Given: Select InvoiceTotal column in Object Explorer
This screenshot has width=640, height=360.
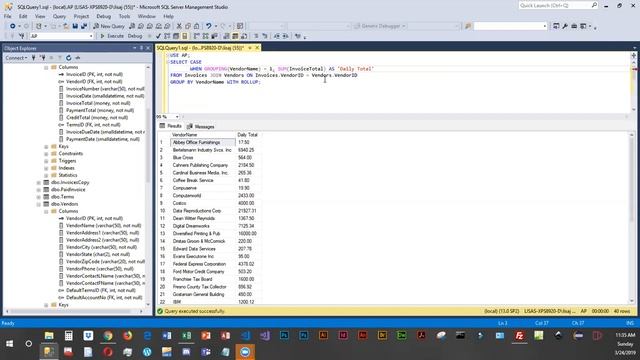Looking at the screenshot, I should click(98, 103).
